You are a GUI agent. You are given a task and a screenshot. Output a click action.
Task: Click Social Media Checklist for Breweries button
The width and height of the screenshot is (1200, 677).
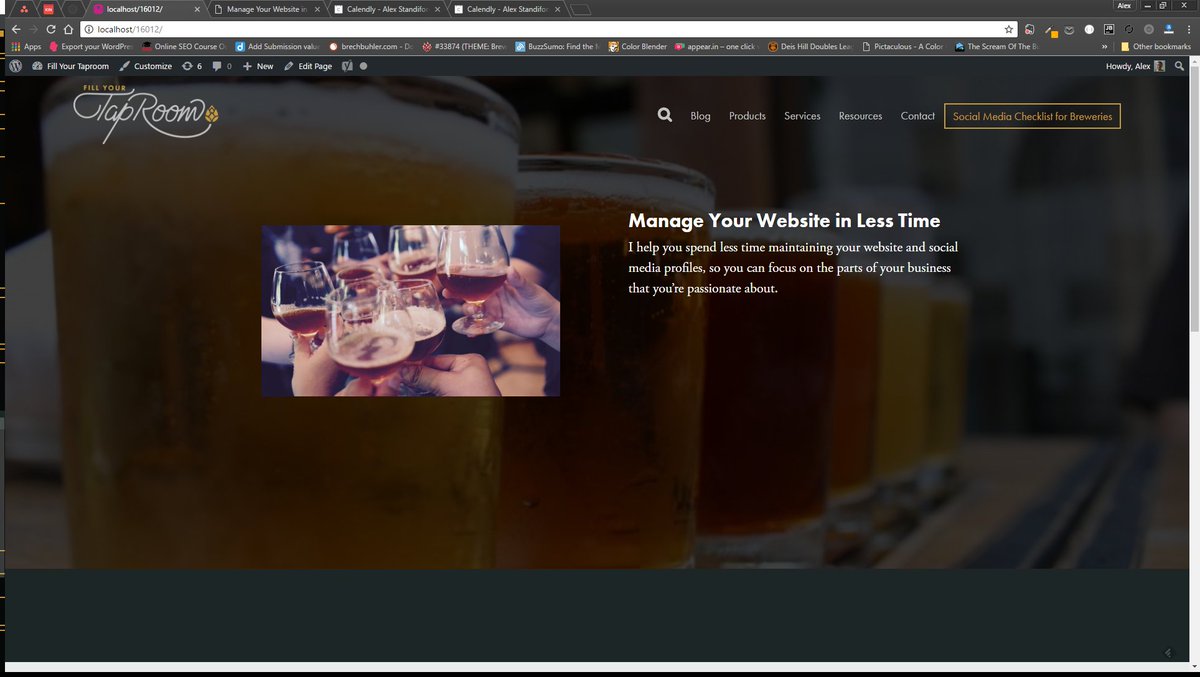[1032, 116]
